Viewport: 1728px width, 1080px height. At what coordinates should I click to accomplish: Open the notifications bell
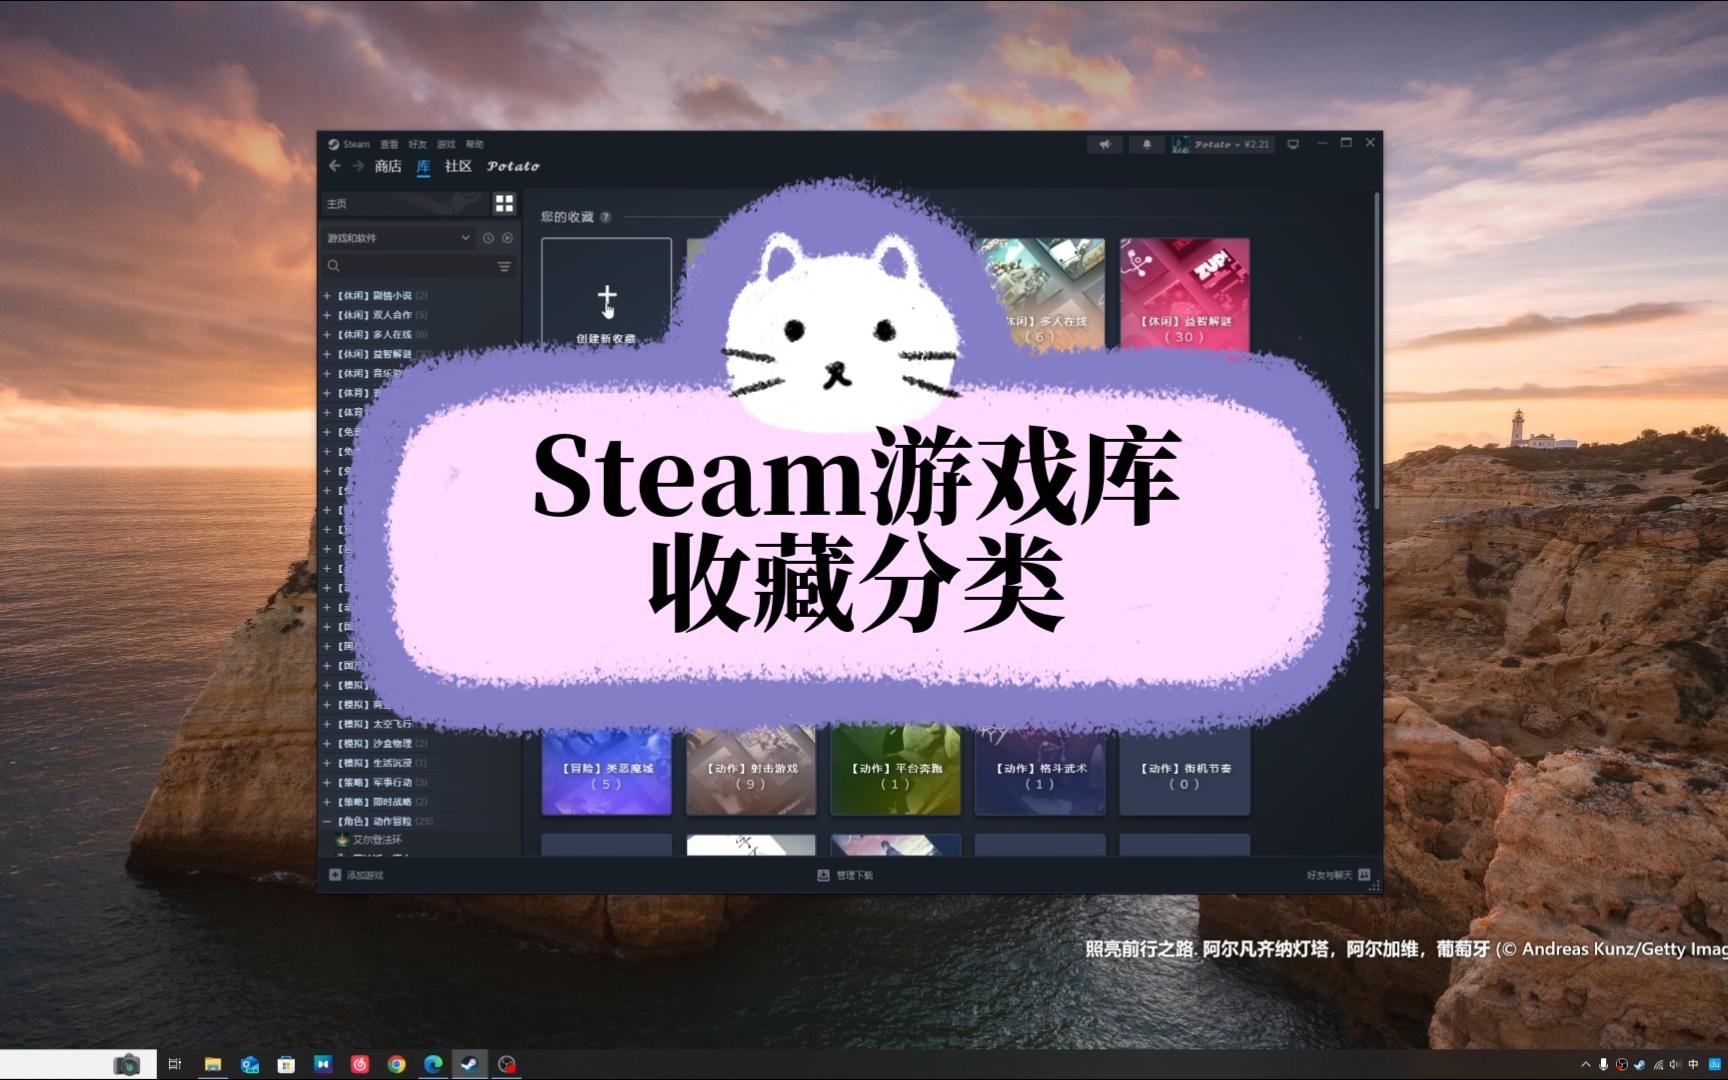[1147, 144]
